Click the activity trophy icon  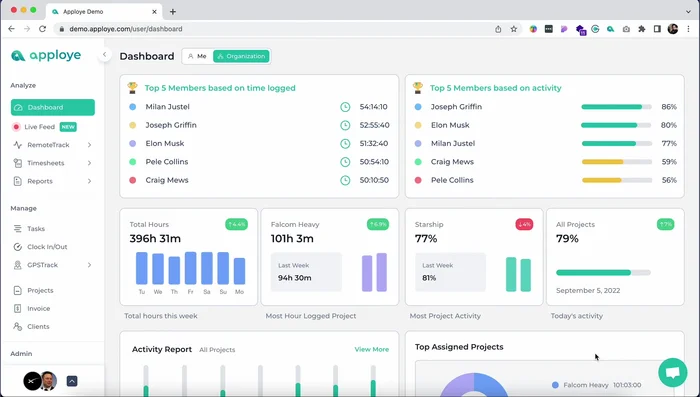point(417,88)
